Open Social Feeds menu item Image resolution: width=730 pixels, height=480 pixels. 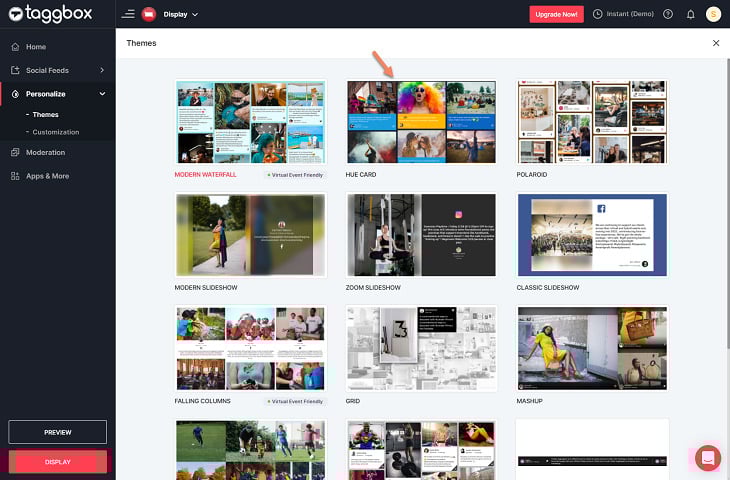(x=47, y=70)
